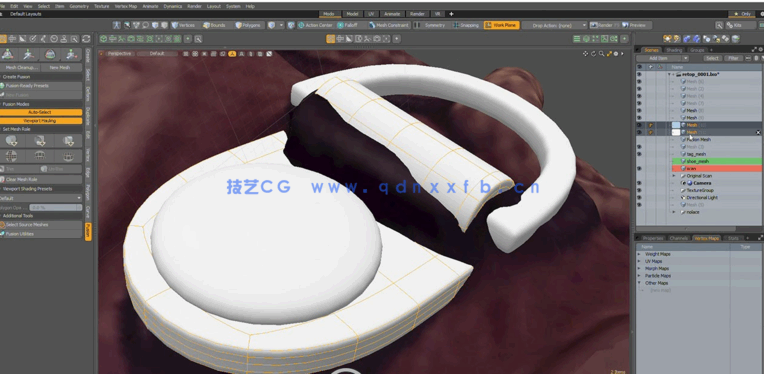764x374 pixels.
Task: Click the New Mesh button
Action: point(60,68)
